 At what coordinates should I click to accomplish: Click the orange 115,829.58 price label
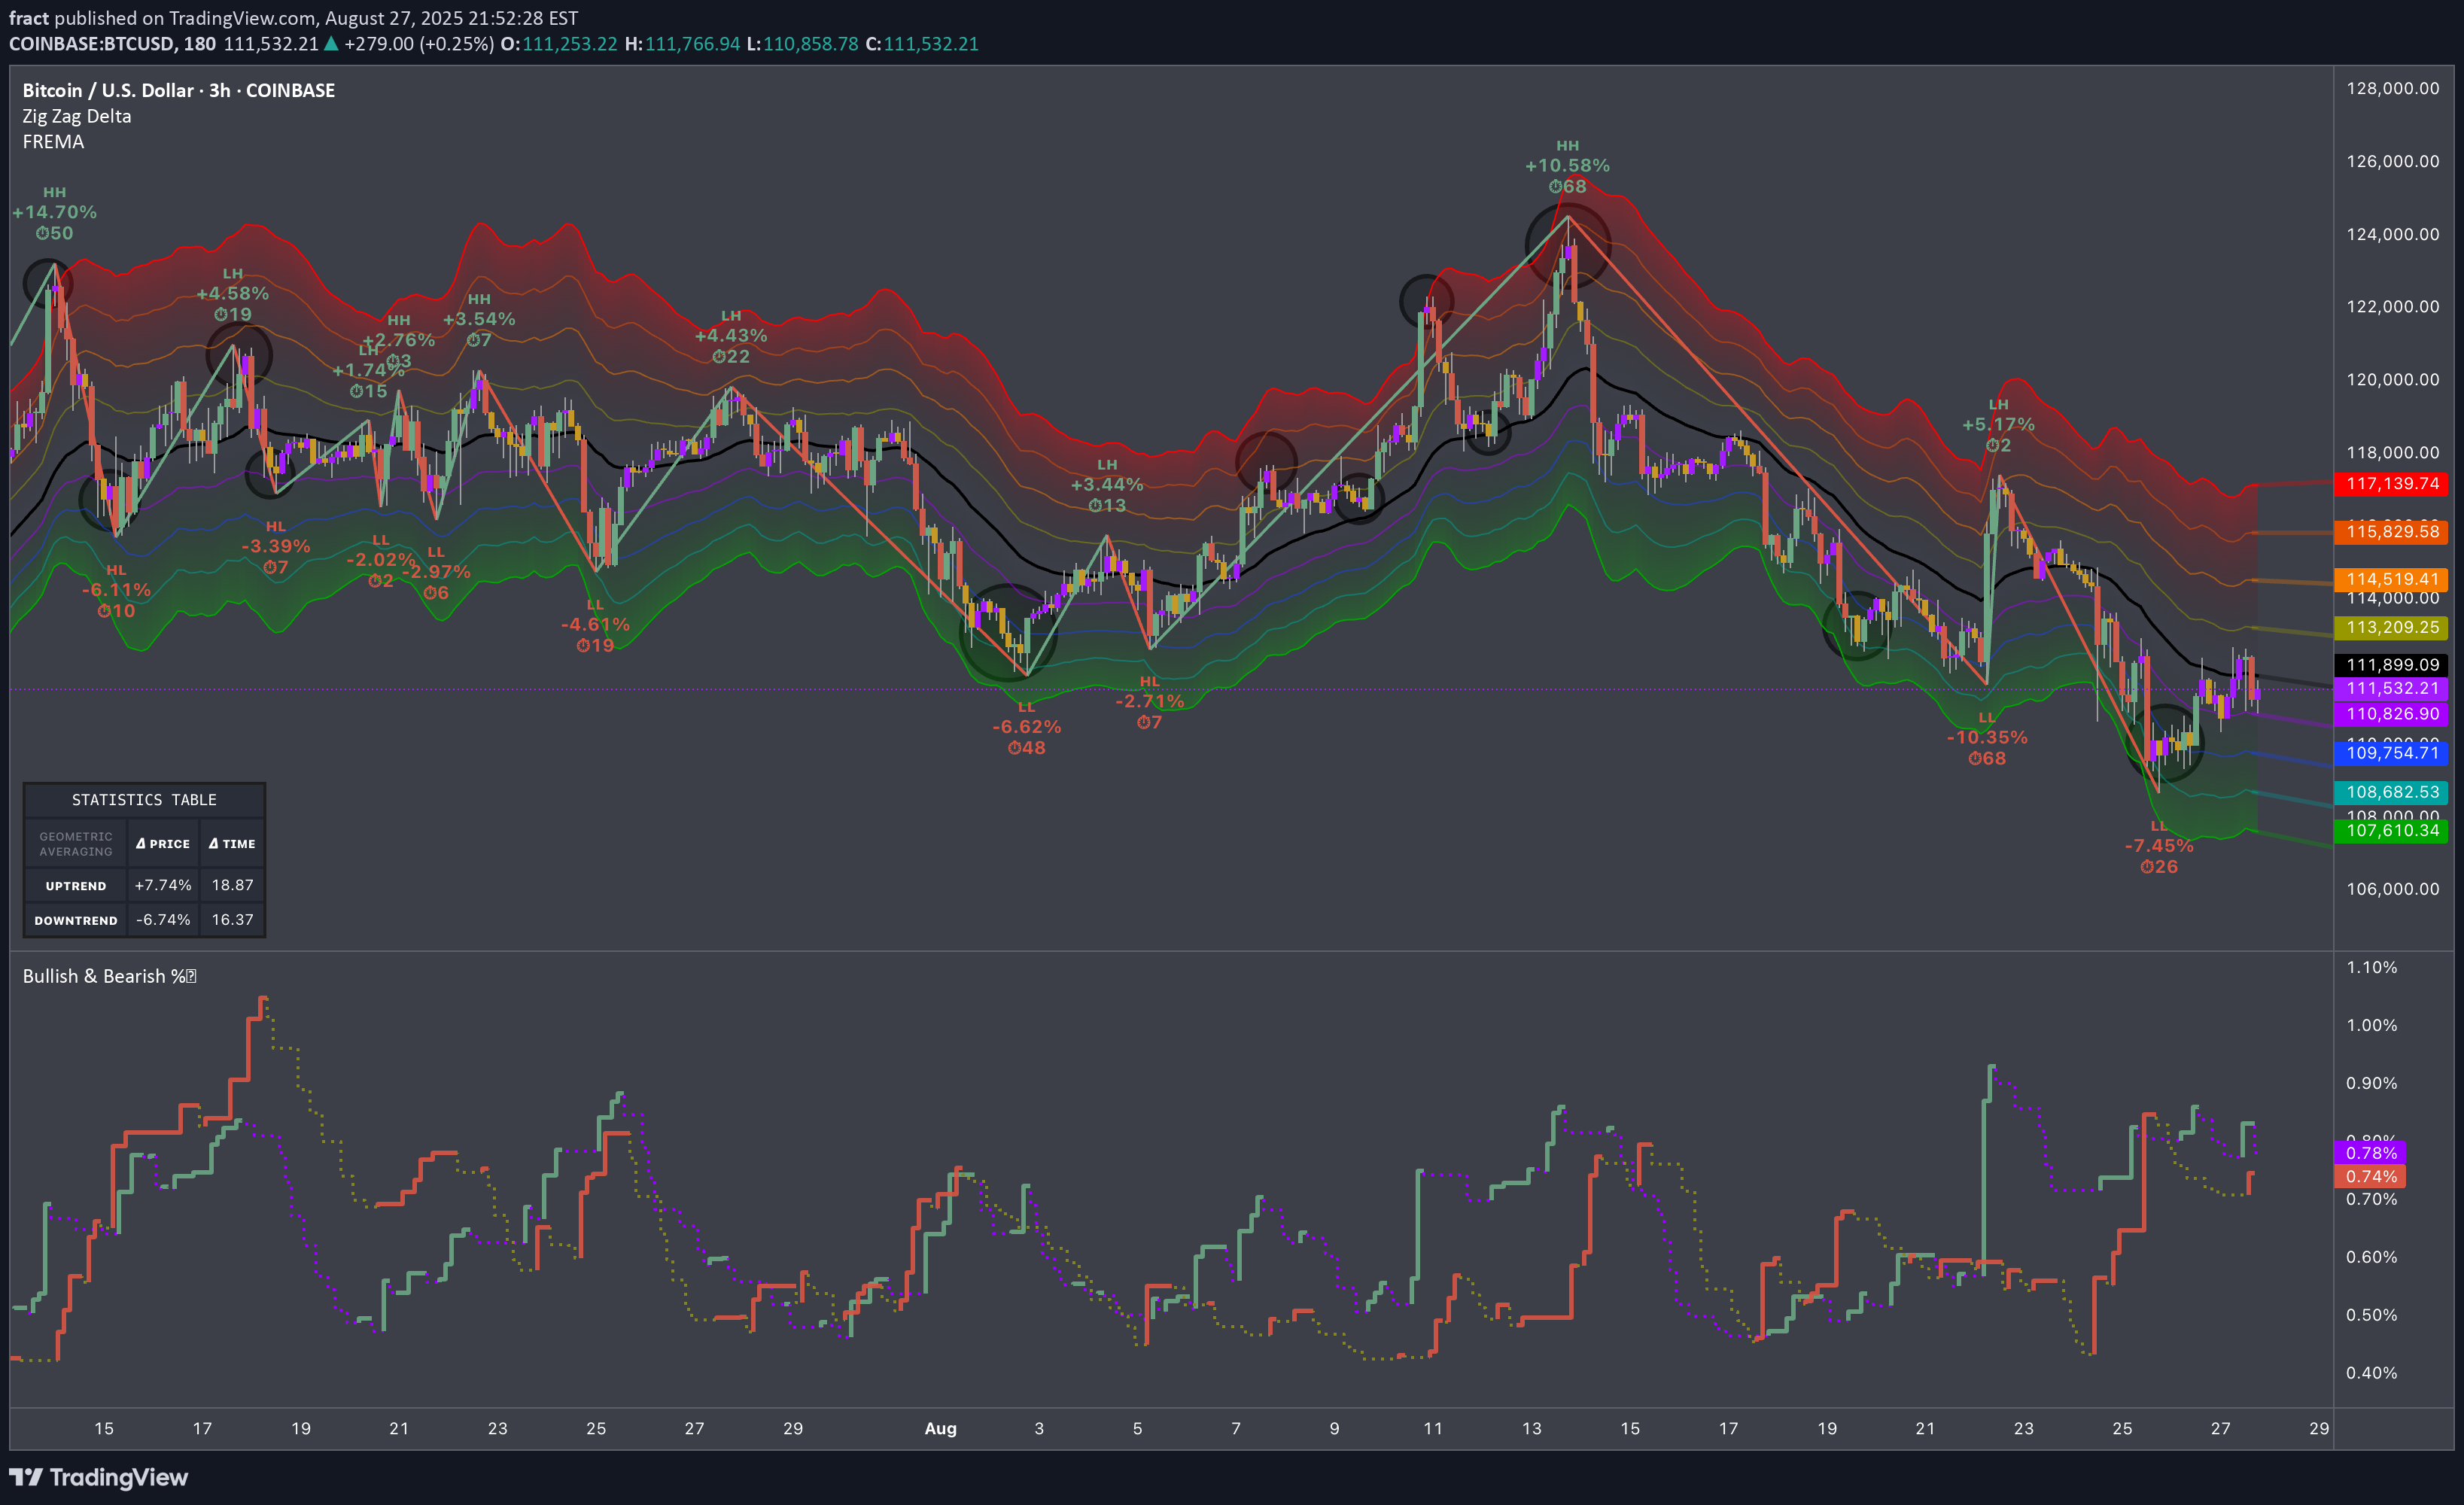coord(2391,532)
